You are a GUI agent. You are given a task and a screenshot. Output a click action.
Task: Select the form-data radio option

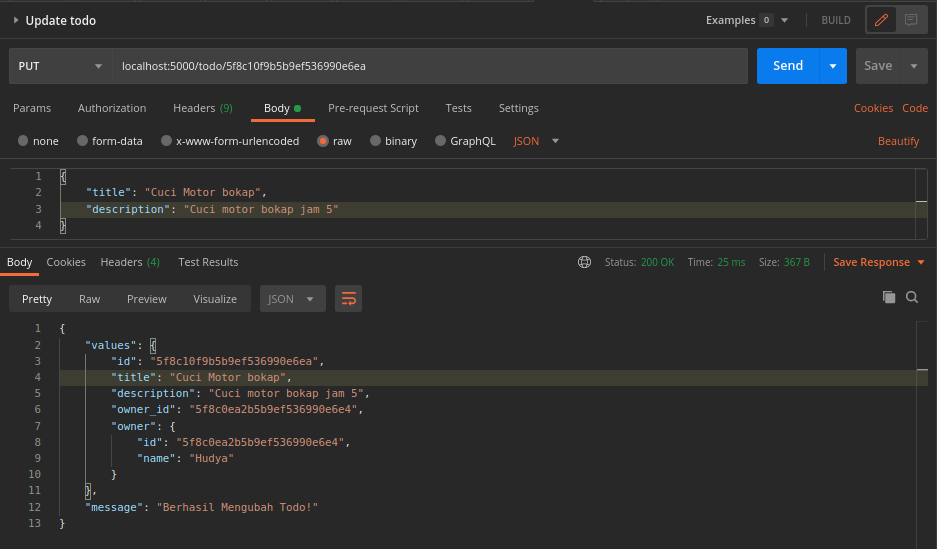pos(82,141)
